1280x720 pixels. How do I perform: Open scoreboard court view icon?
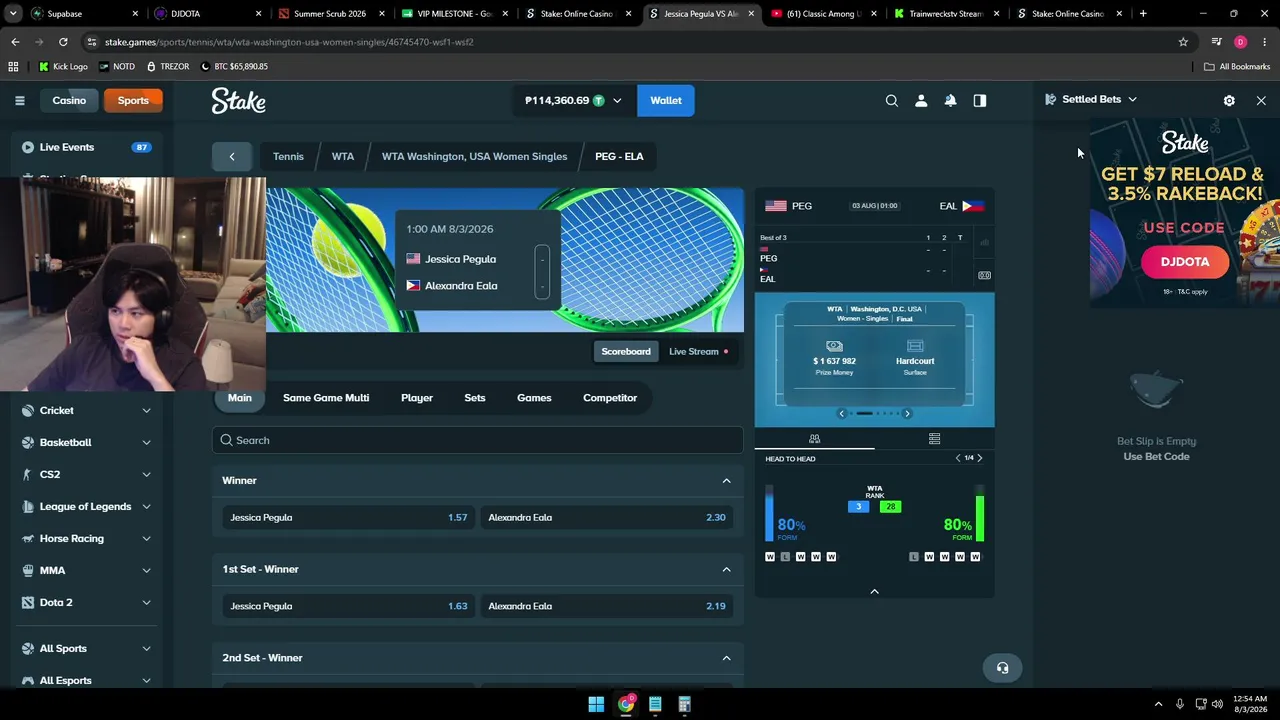984,275
